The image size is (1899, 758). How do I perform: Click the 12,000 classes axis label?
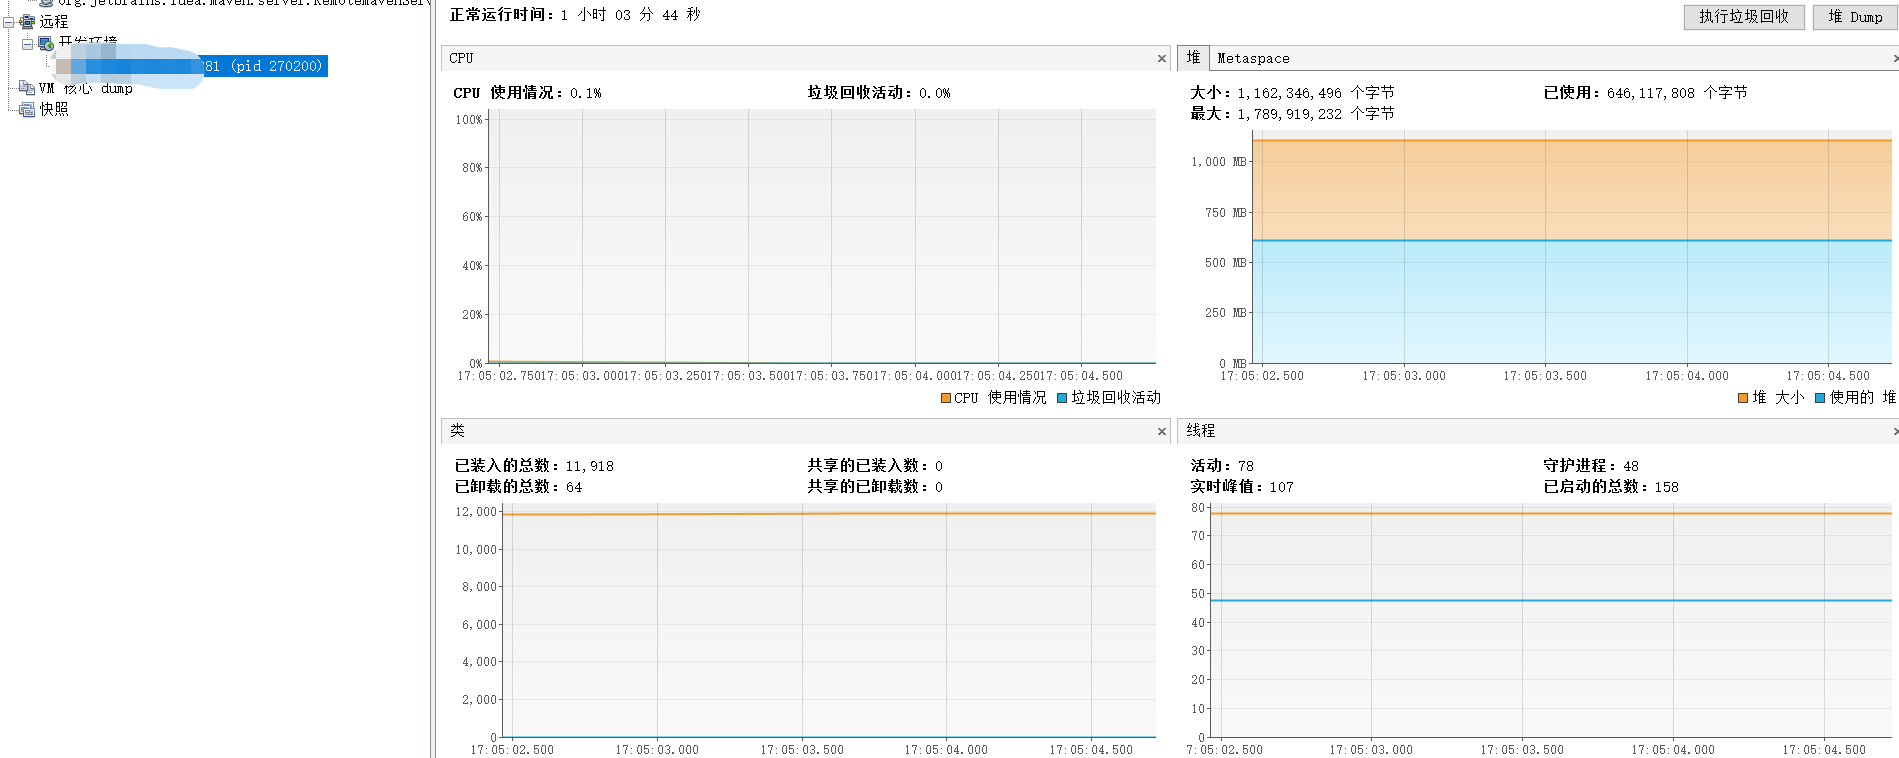click(476, 512)
